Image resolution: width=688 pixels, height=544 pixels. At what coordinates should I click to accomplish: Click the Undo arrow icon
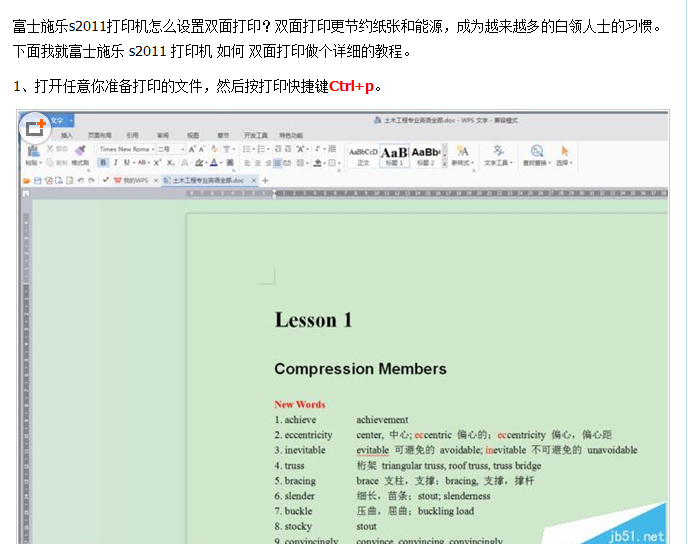click(x=81, y=180)
